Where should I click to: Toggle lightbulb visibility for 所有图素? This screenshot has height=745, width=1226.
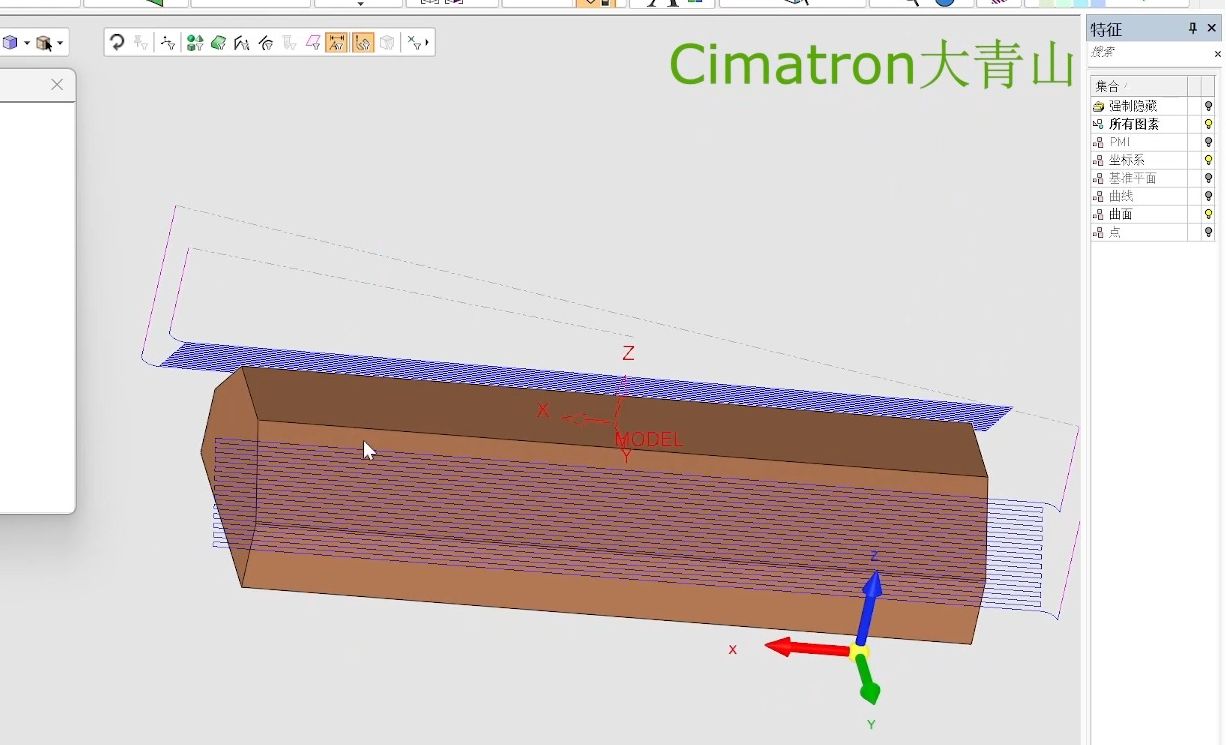(x=1208, y=124)
